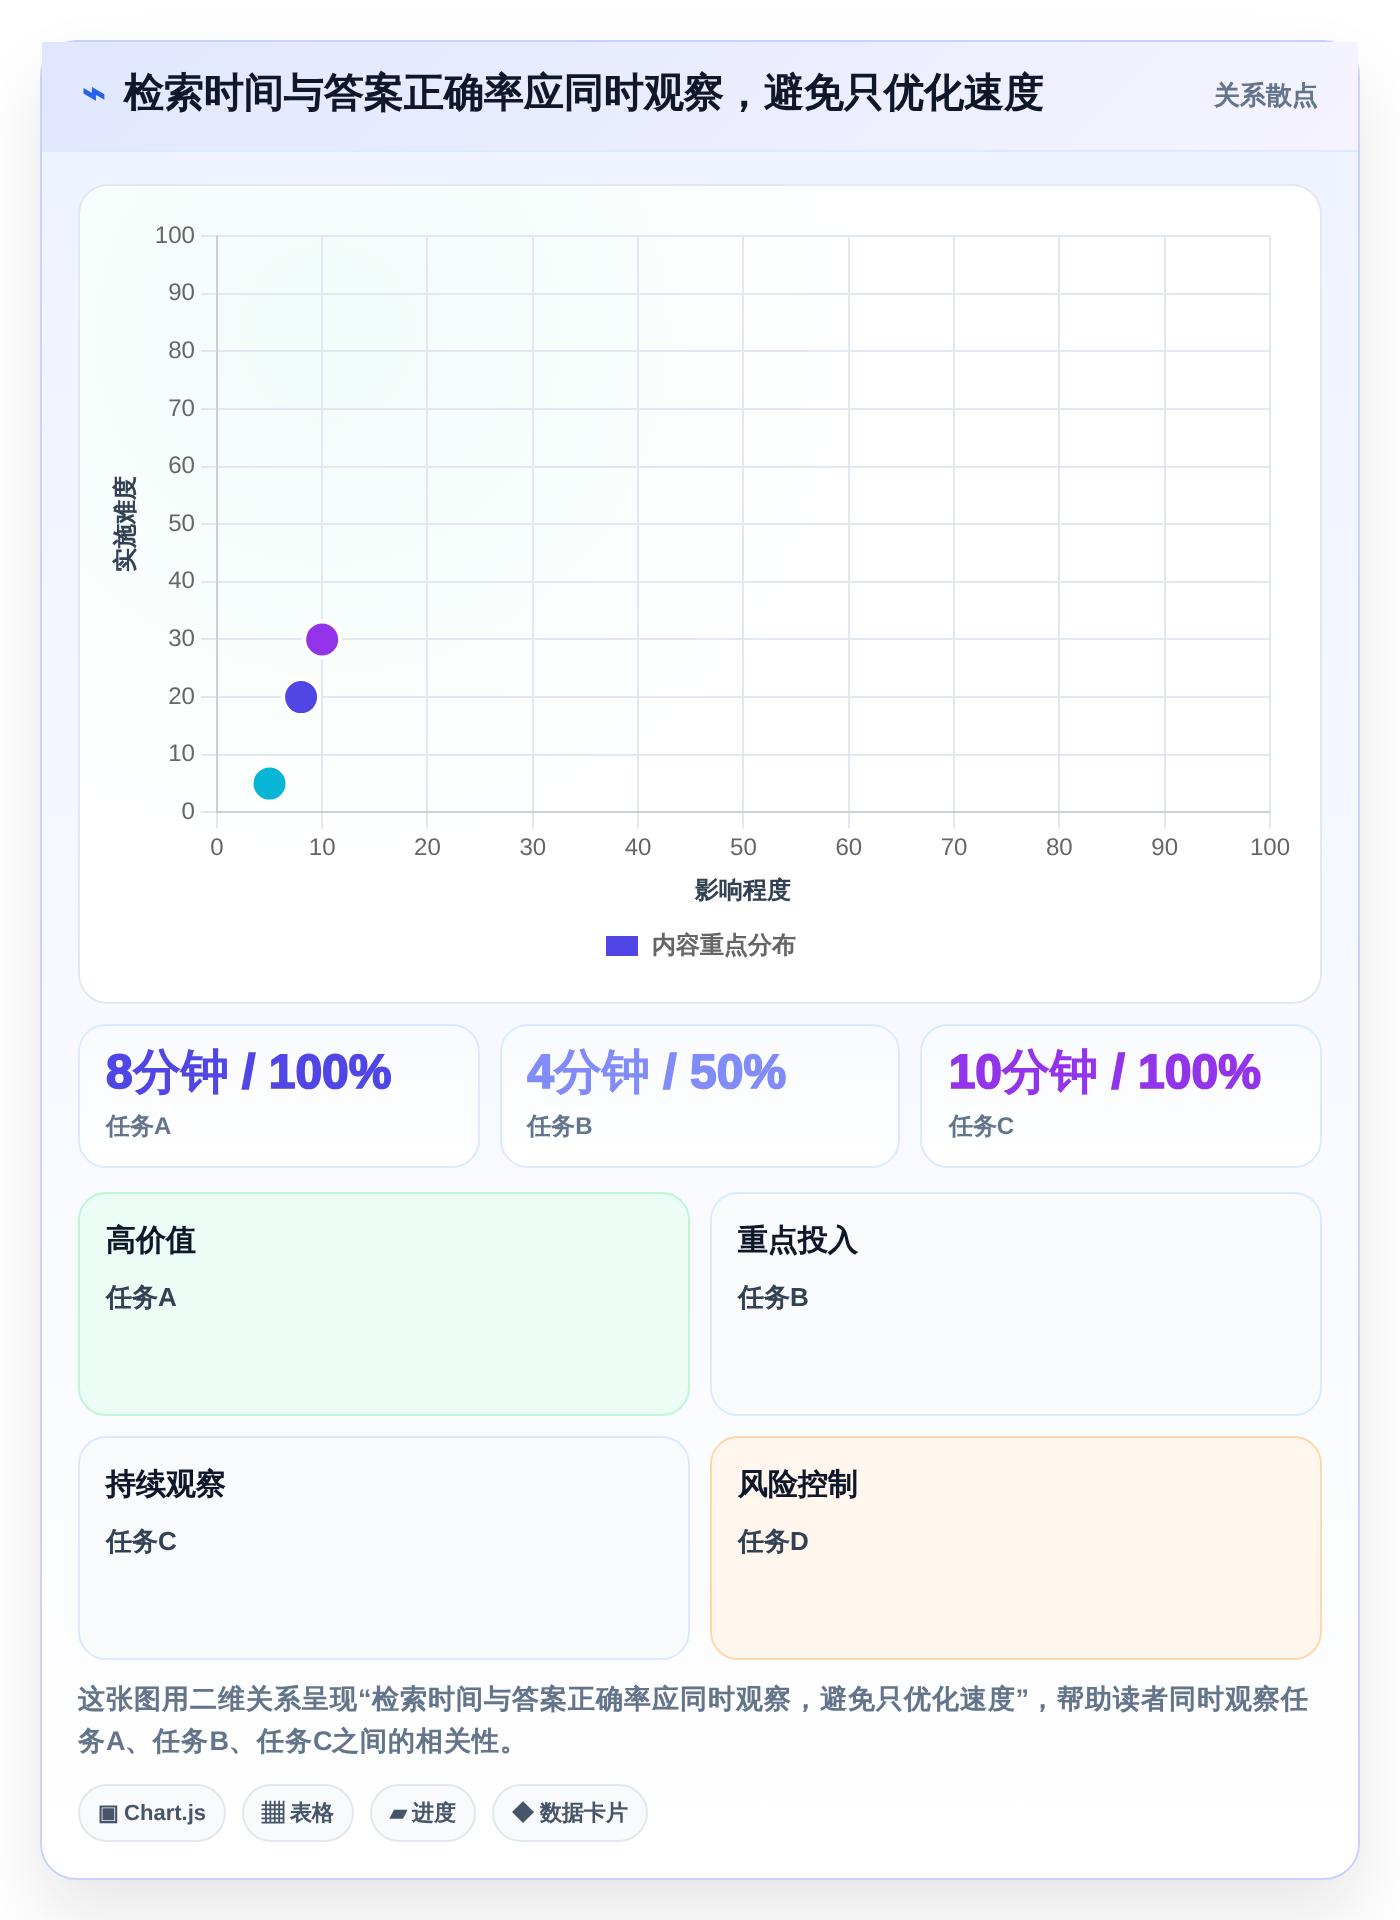Click 任务B text in 重点投入 card
The height and width of the screenshot is (1920, 1400).
(x=773, y=1298)
